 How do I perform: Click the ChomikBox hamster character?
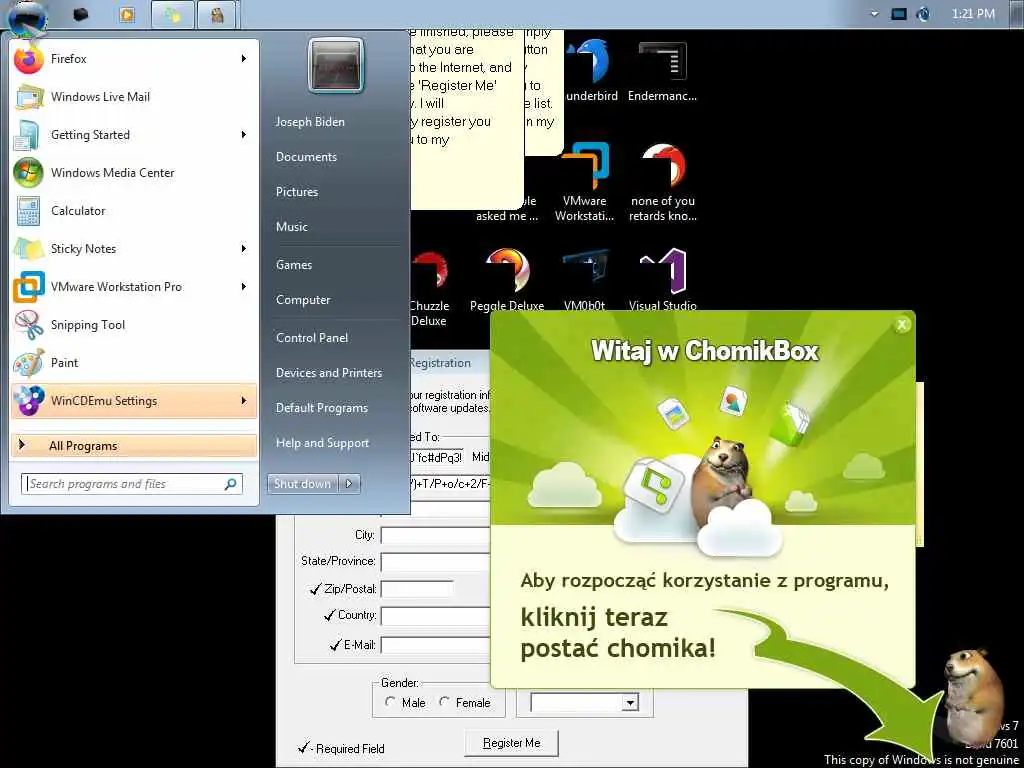click(x=972, y=696)
